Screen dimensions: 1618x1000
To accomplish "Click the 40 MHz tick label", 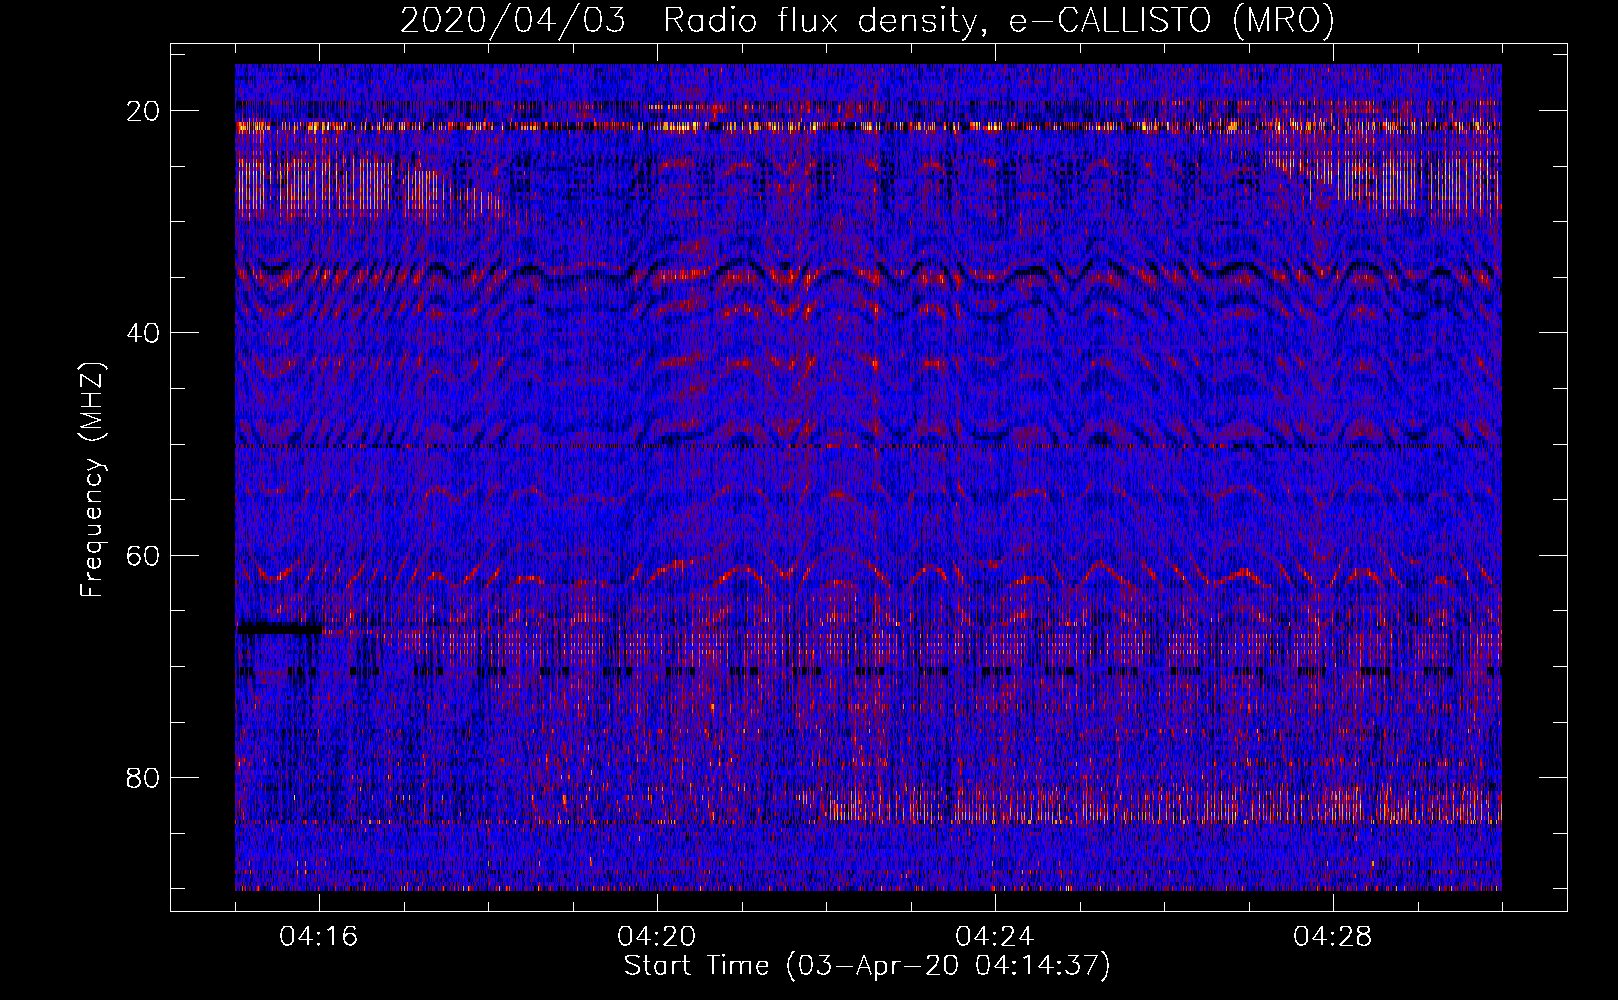I will (x=144, y=333).
